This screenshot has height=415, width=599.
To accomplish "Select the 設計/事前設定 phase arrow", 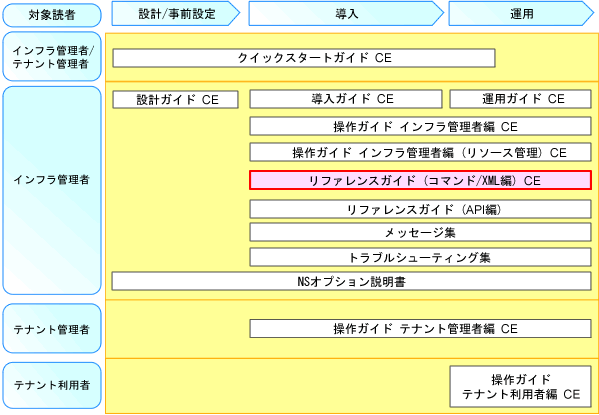I will tap(176, 14).
